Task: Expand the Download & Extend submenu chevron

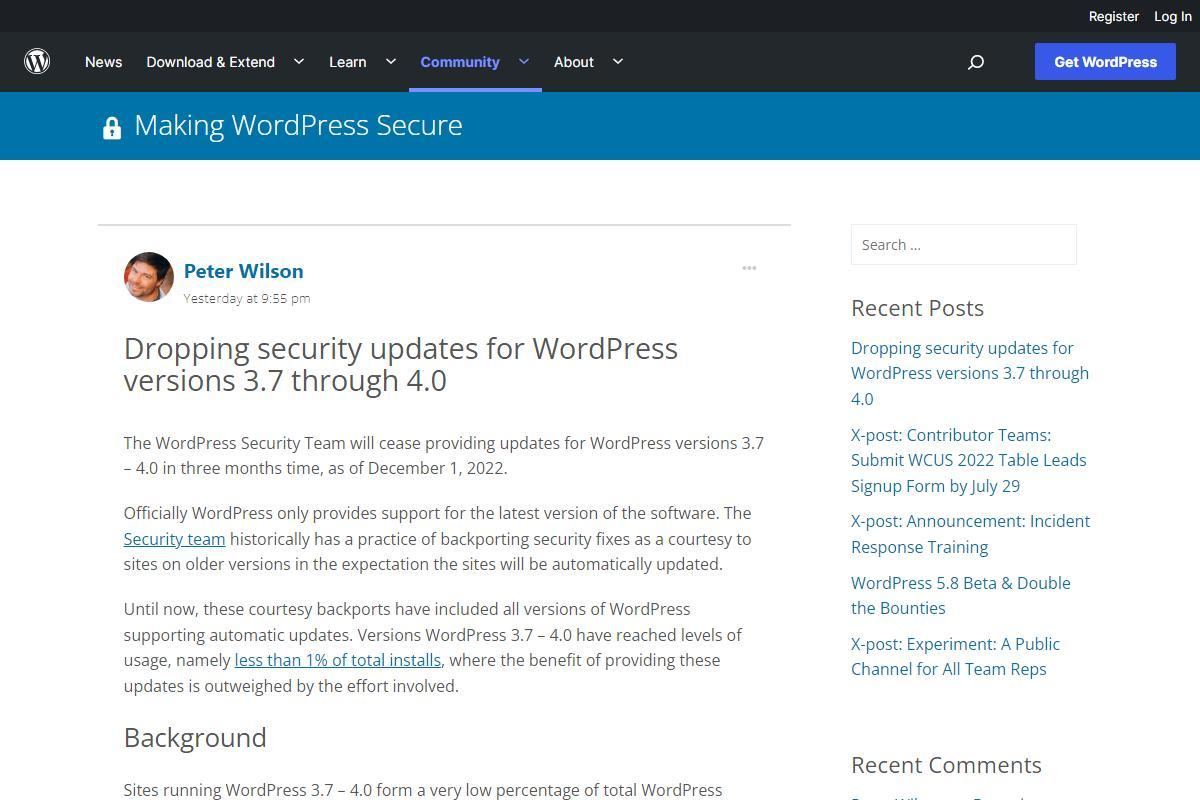Action: click(298, 62)
